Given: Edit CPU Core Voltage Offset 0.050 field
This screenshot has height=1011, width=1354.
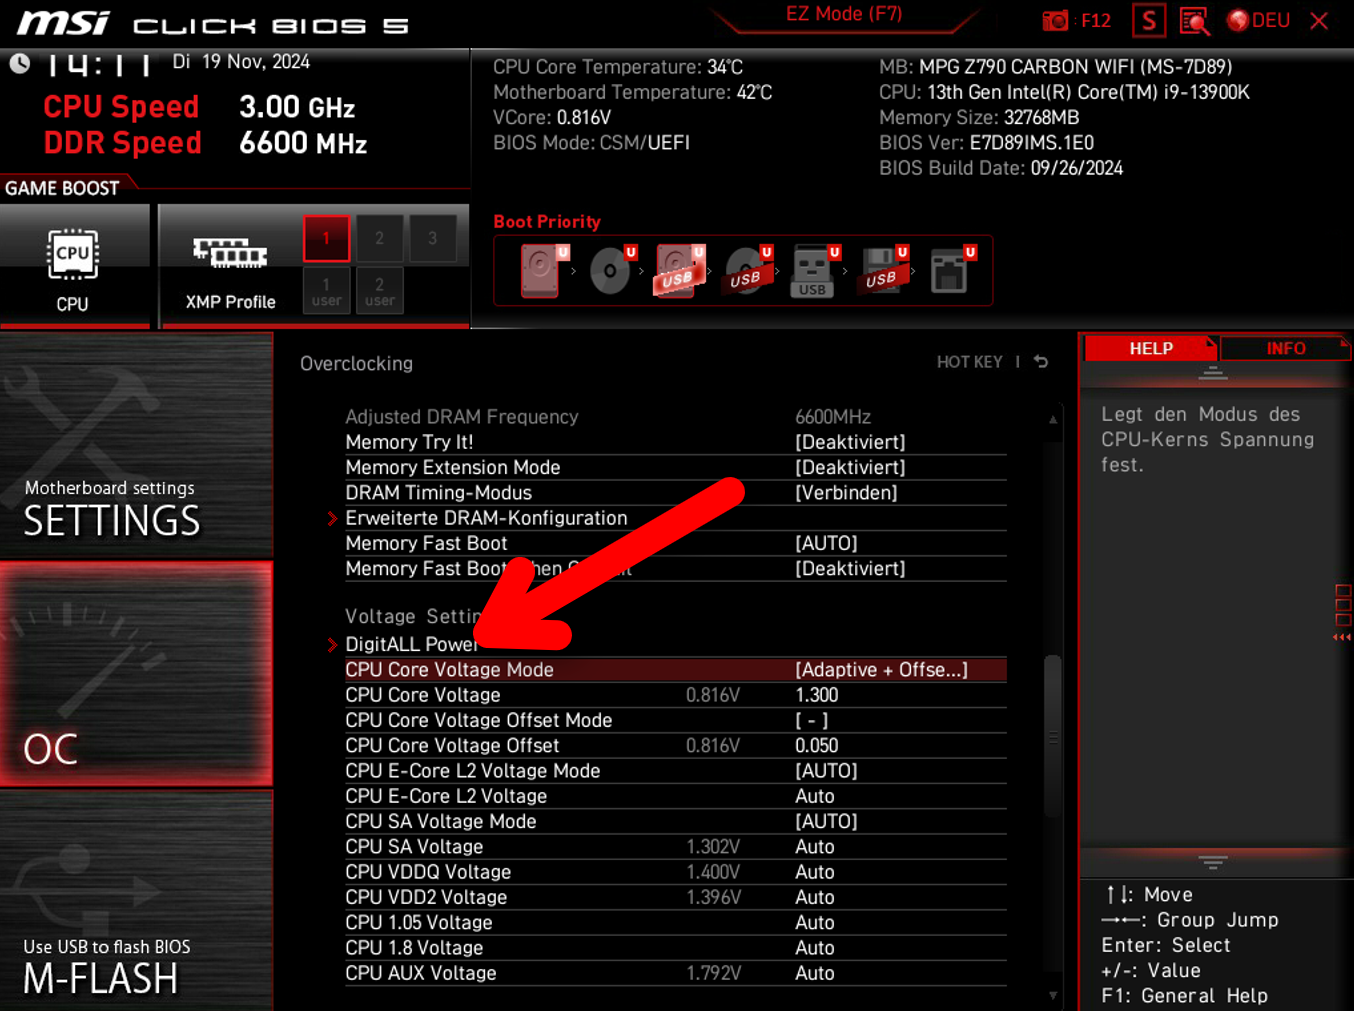Looking at the screenshot, I should click(x=817, y=746).
